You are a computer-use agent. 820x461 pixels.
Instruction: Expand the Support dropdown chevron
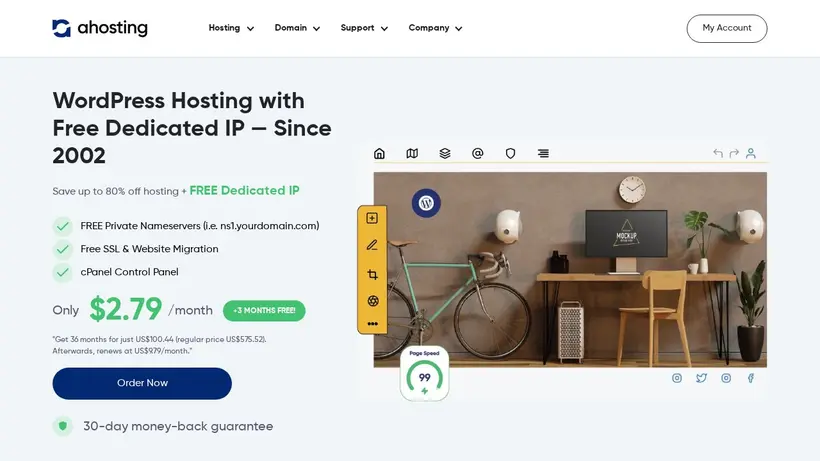click(384, 29)
